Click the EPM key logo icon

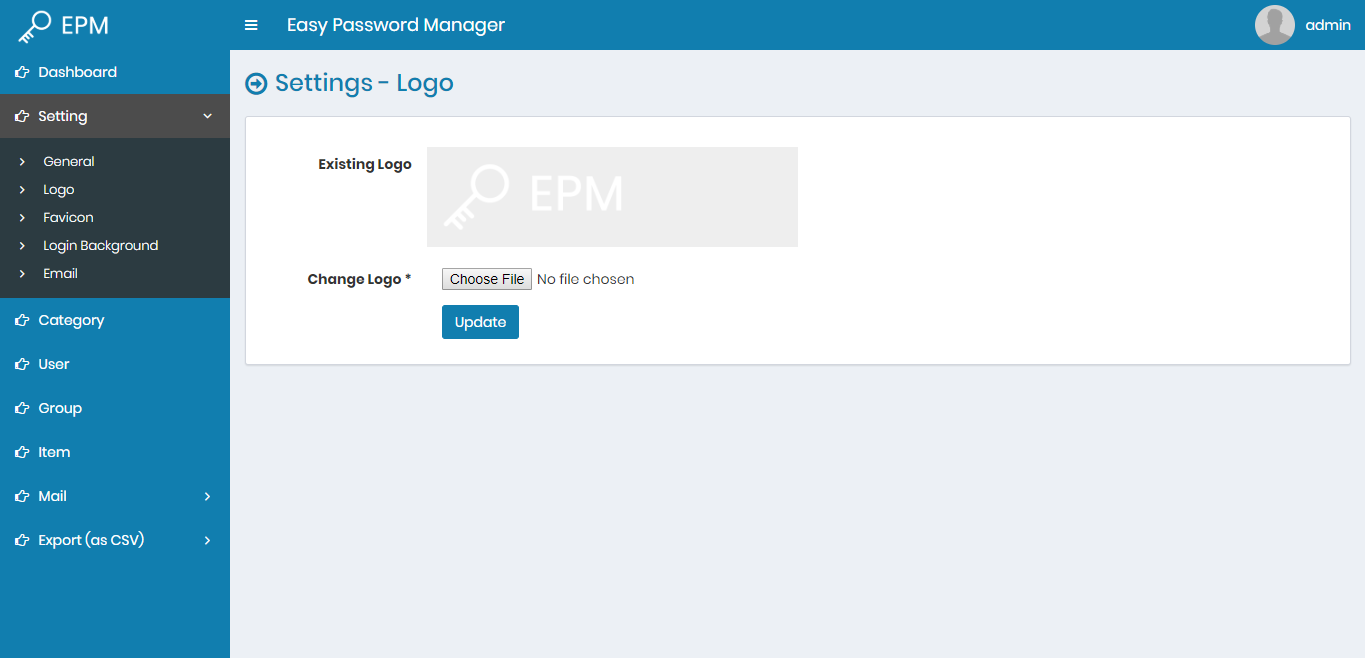(33, 24)
